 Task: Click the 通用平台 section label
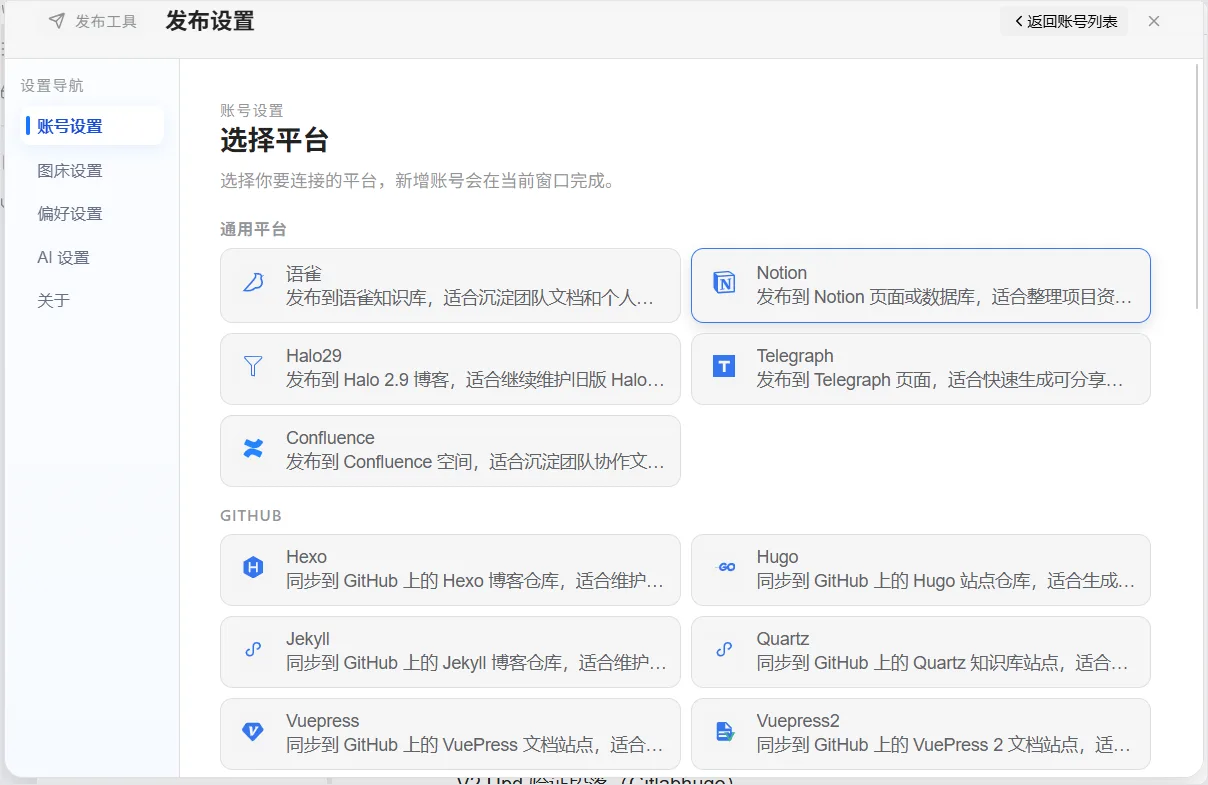tap(253, 229)
